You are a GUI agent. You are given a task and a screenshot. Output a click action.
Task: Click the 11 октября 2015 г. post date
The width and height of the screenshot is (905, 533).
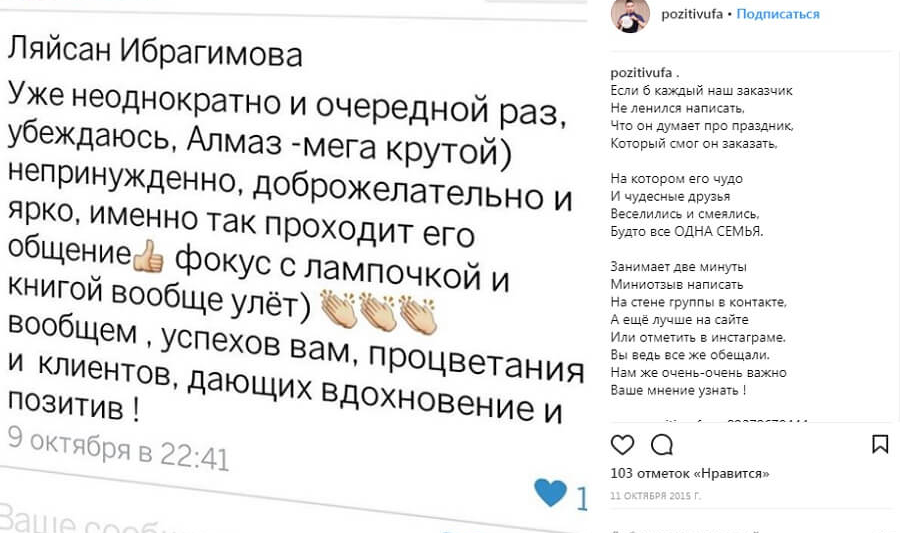pos(656,496)
